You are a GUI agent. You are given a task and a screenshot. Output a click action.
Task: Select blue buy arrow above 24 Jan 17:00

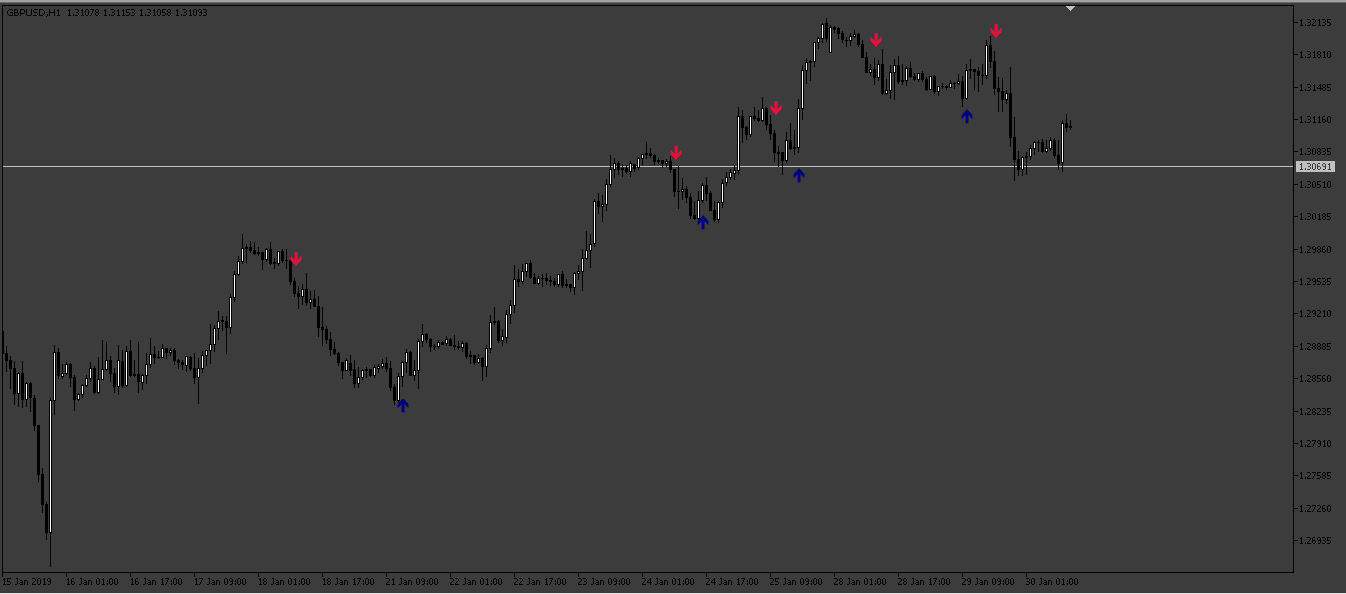coord(703,221)
